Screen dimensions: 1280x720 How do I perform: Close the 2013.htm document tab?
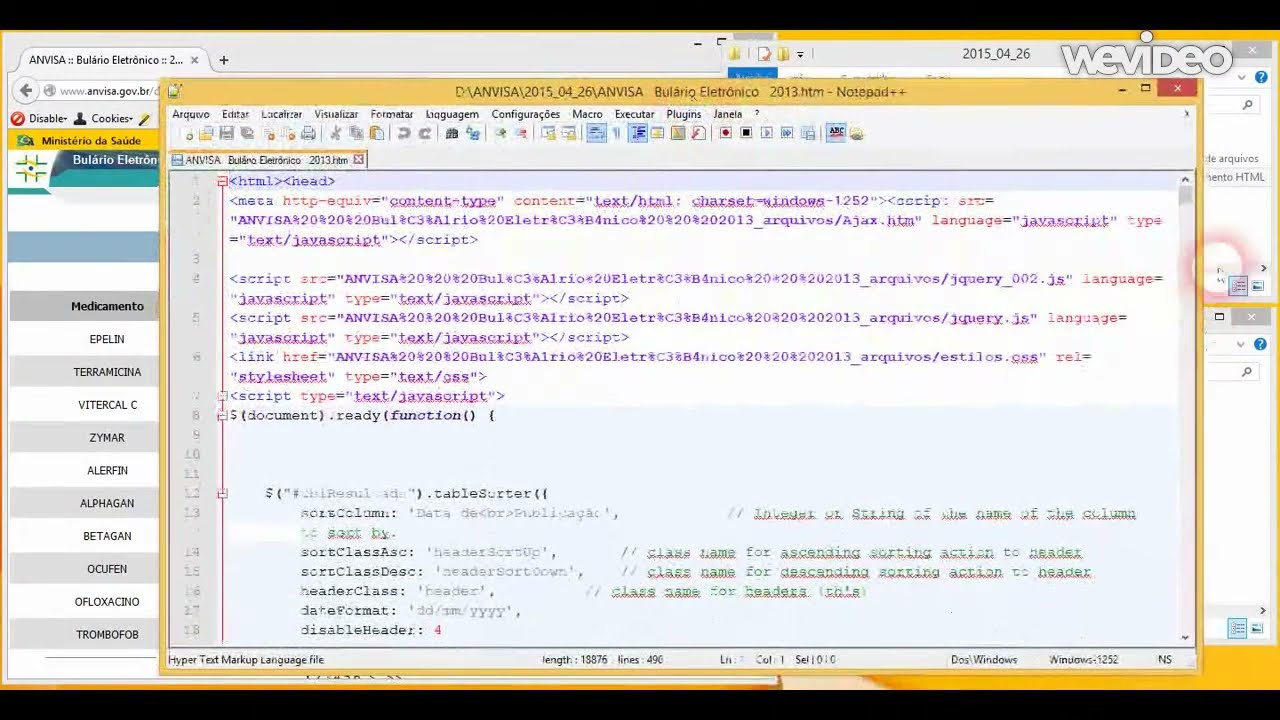coord(359,160)
